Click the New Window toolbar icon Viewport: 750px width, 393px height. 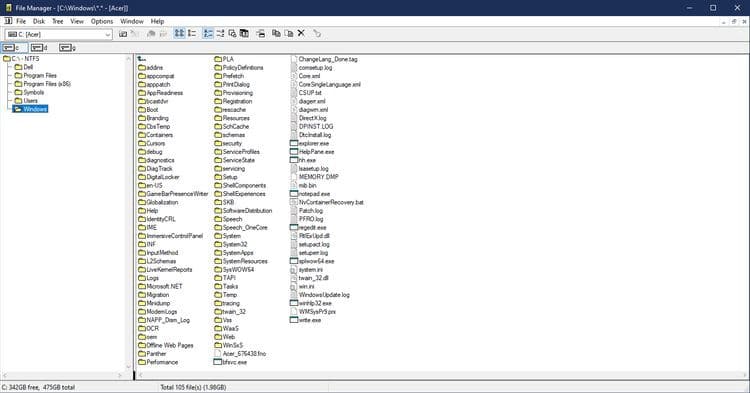click(x=260, y=33)
